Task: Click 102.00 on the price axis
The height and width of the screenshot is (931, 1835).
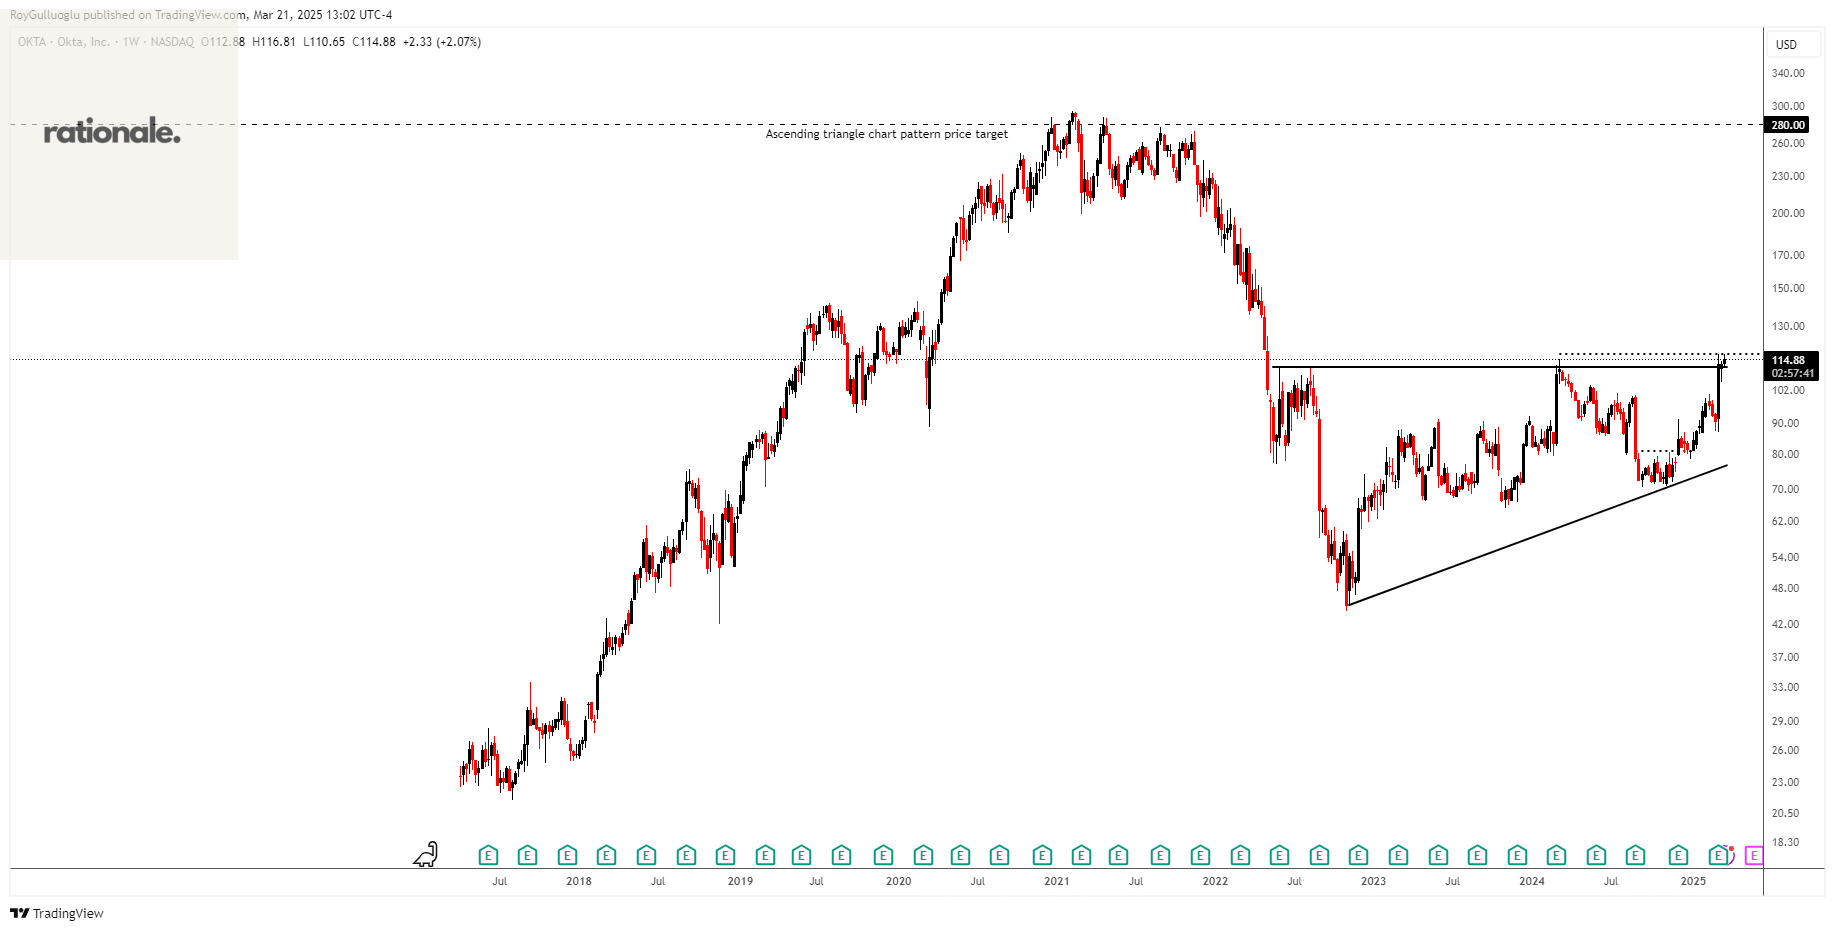Action: click(1788, 390)
